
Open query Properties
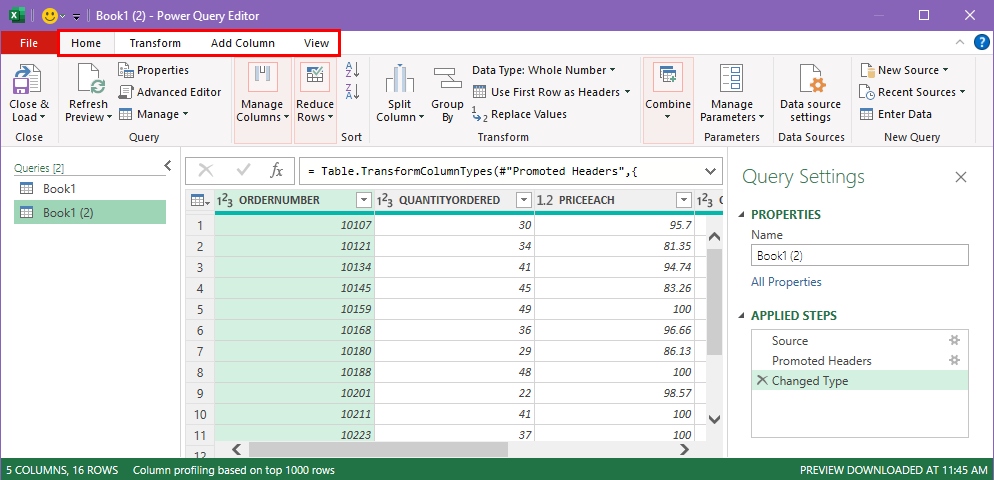153,70
